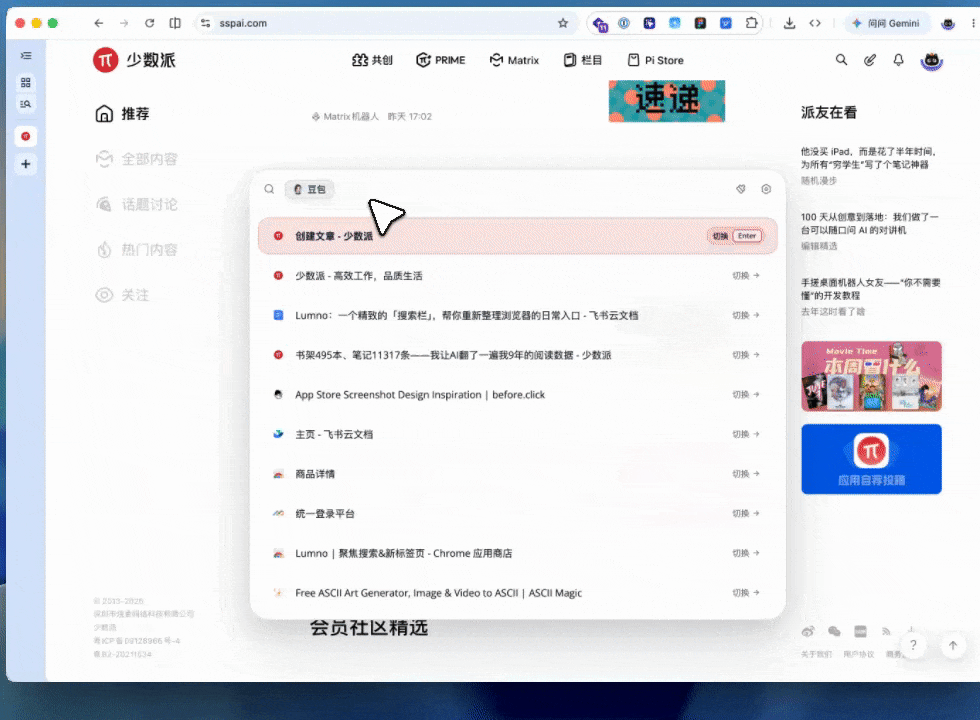Click the grid icon in left panel
980x720 pixels.
[x=26, y=82]
